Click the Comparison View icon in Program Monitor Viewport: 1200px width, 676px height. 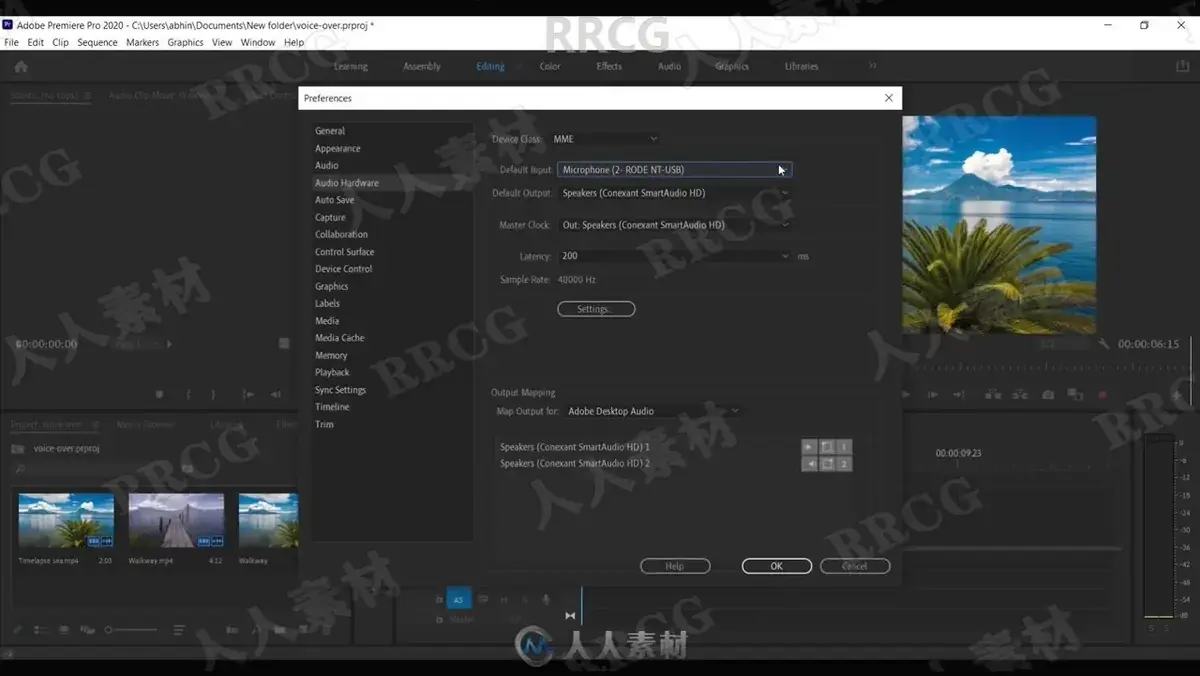click(1075, 395)
